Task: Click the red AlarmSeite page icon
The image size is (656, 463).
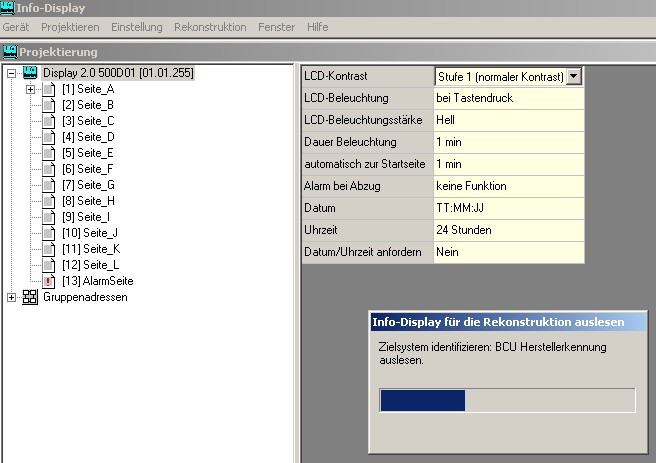Action: (48, 282)
